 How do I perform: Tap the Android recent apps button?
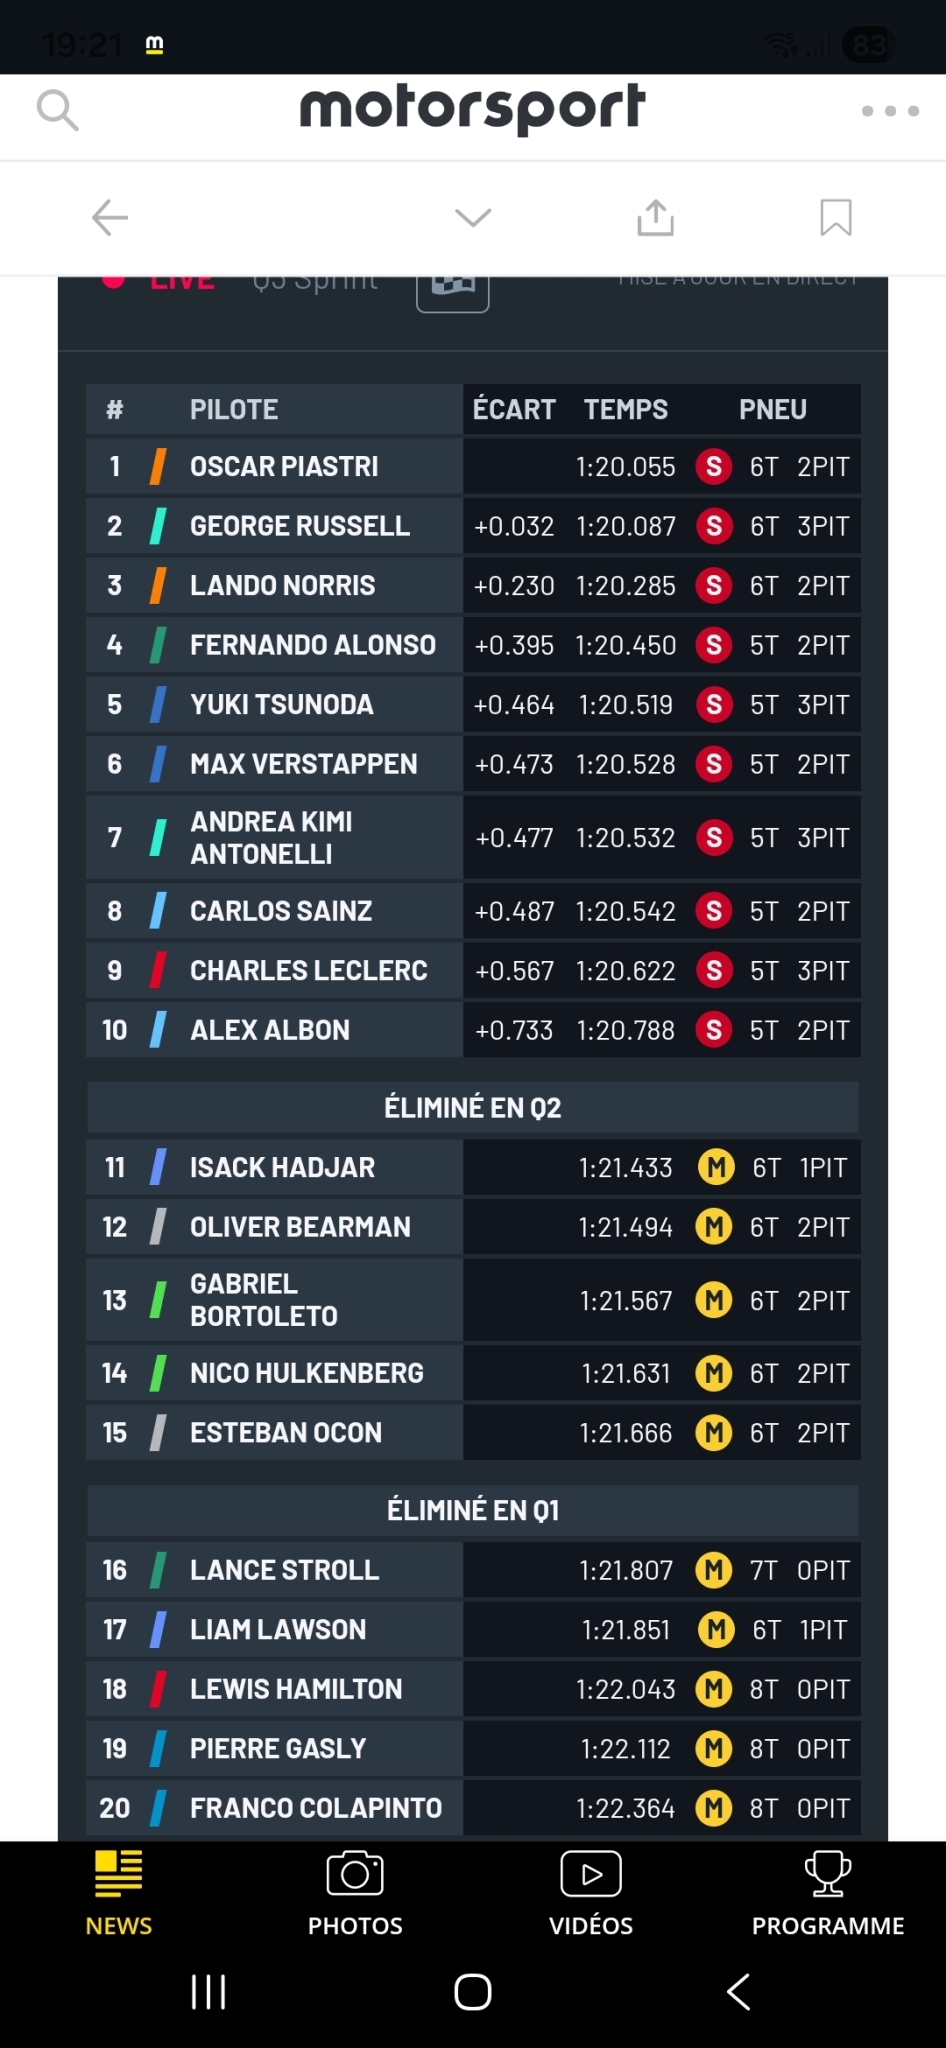tap(207, 1991)
